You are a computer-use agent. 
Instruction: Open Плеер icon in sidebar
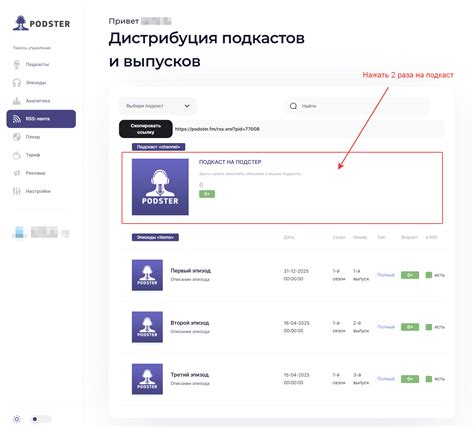point(17,137)
